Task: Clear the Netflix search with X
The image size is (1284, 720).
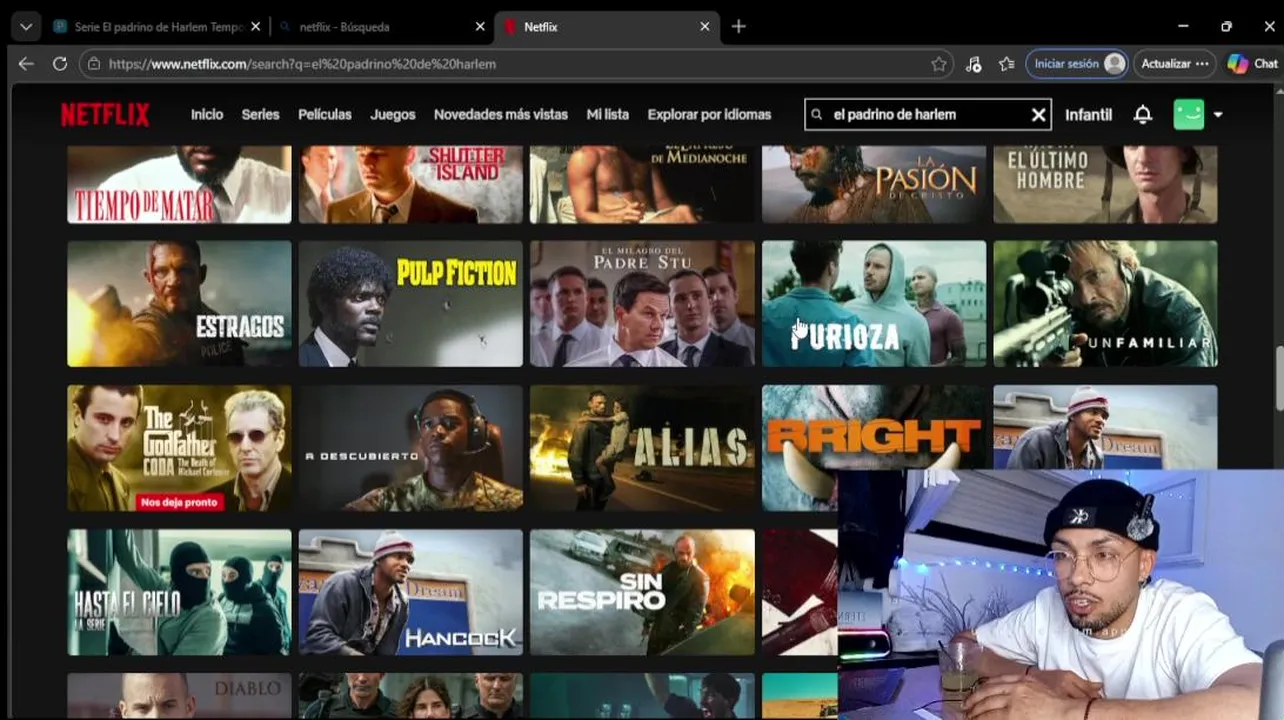Action: coord(1039,115)
